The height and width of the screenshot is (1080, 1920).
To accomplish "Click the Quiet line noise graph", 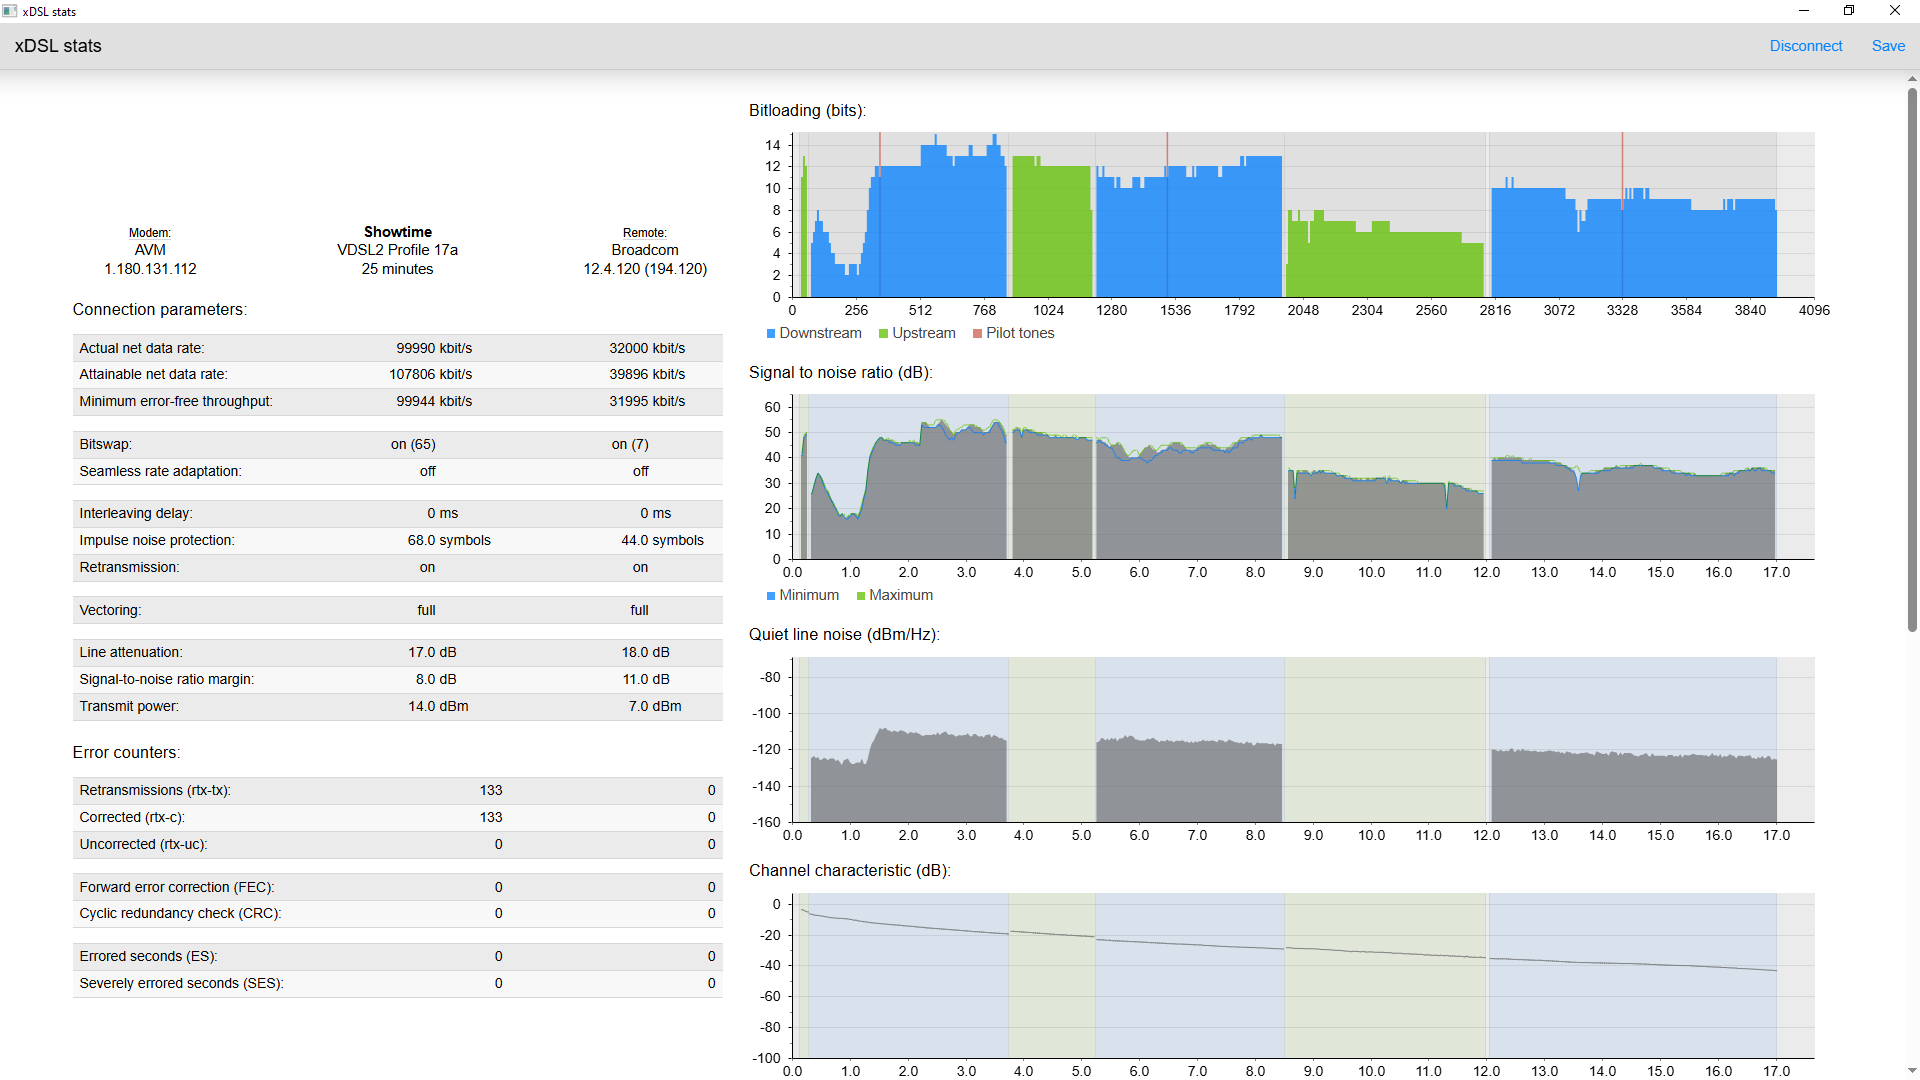I will (x=1300, y=740).
